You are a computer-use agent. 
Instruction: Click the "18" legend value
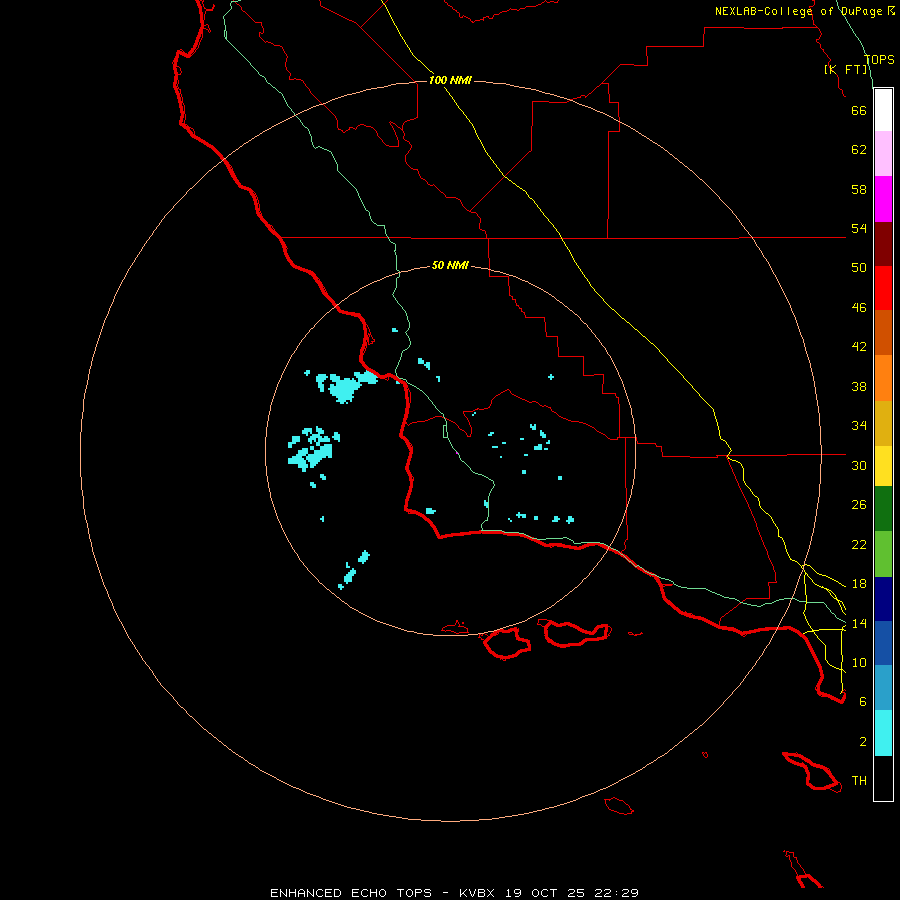pyautogui.click(x=859, y=584)
